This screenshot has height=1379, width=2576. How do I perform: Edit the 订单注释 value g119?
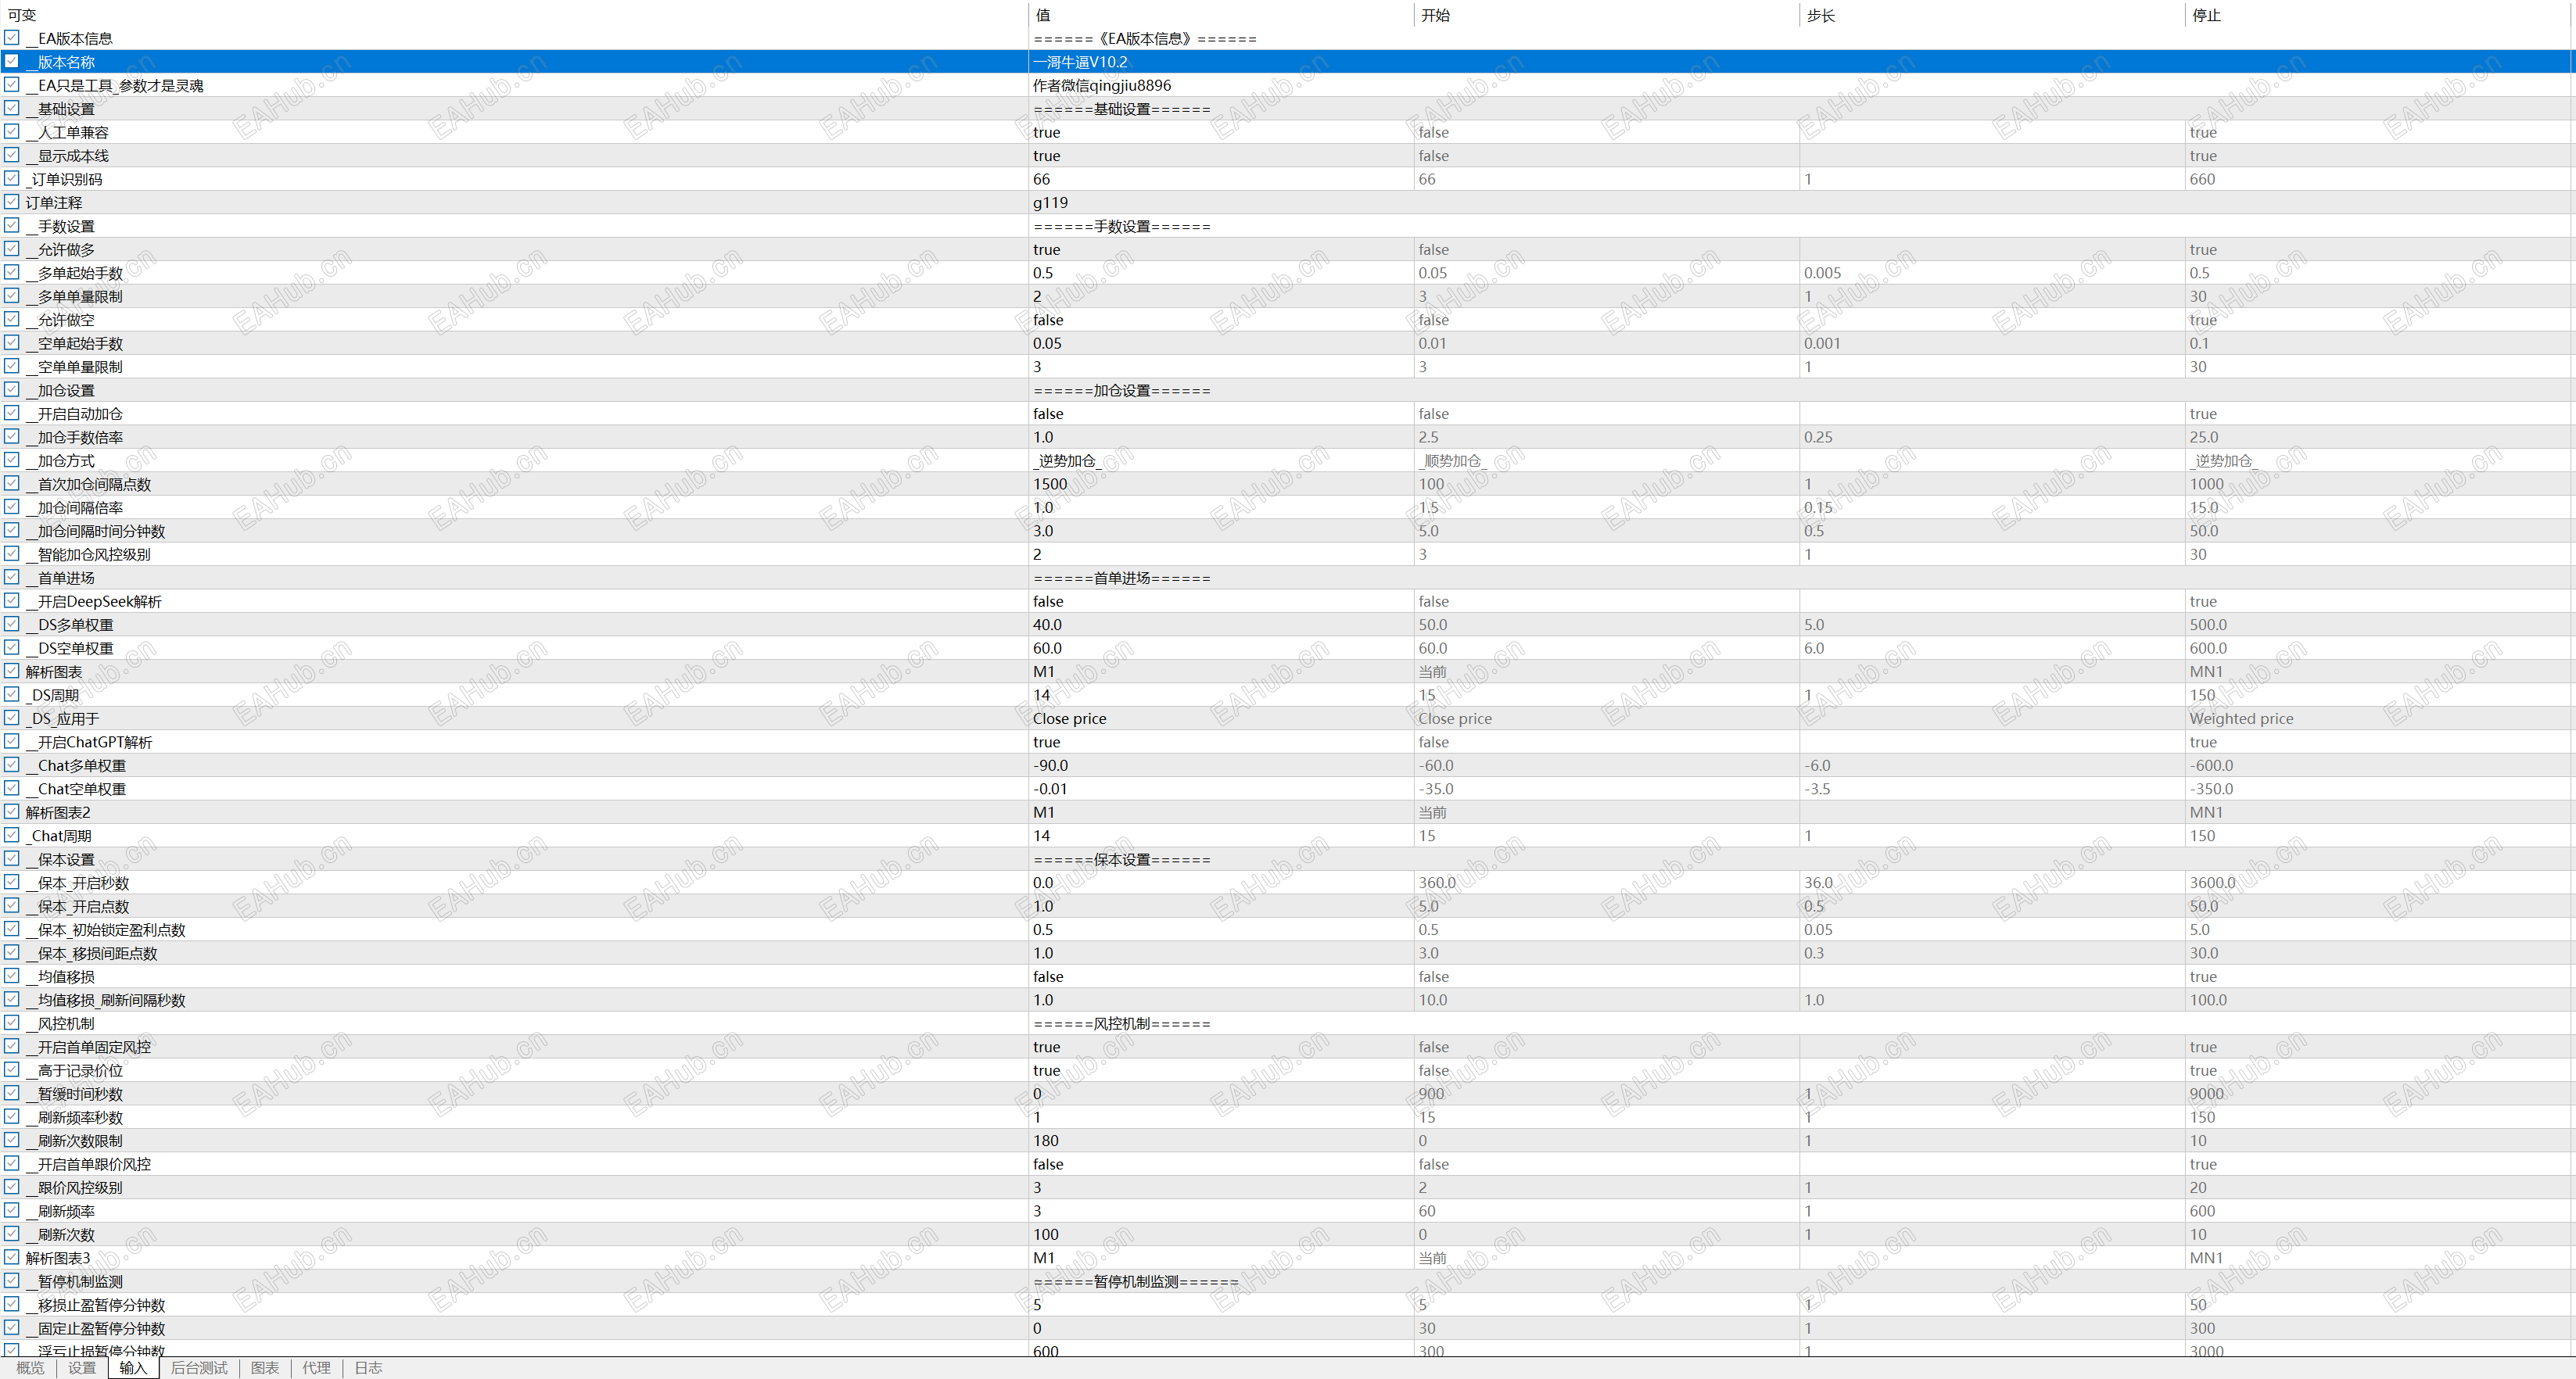pyautogui.click(x=1050, y=202)
